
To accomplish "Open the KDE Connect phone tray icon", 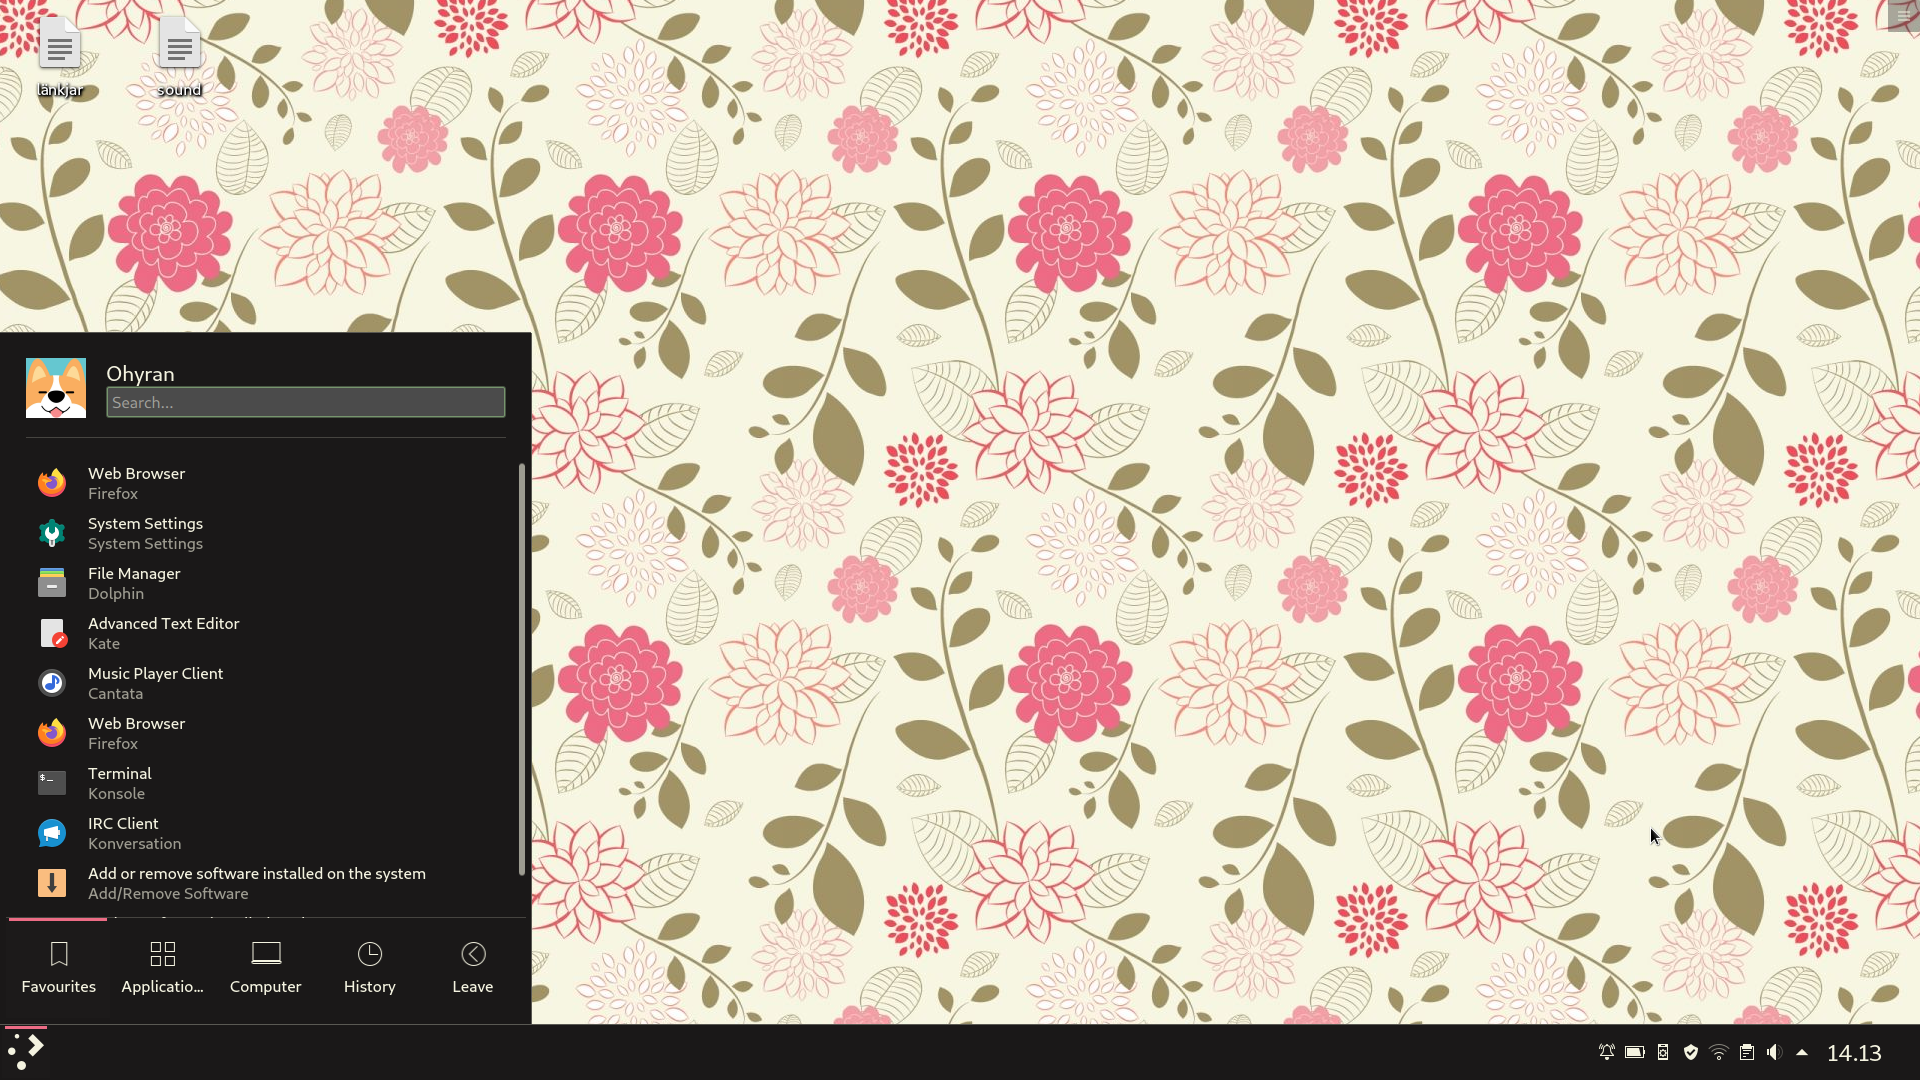I will 1663,1052.
